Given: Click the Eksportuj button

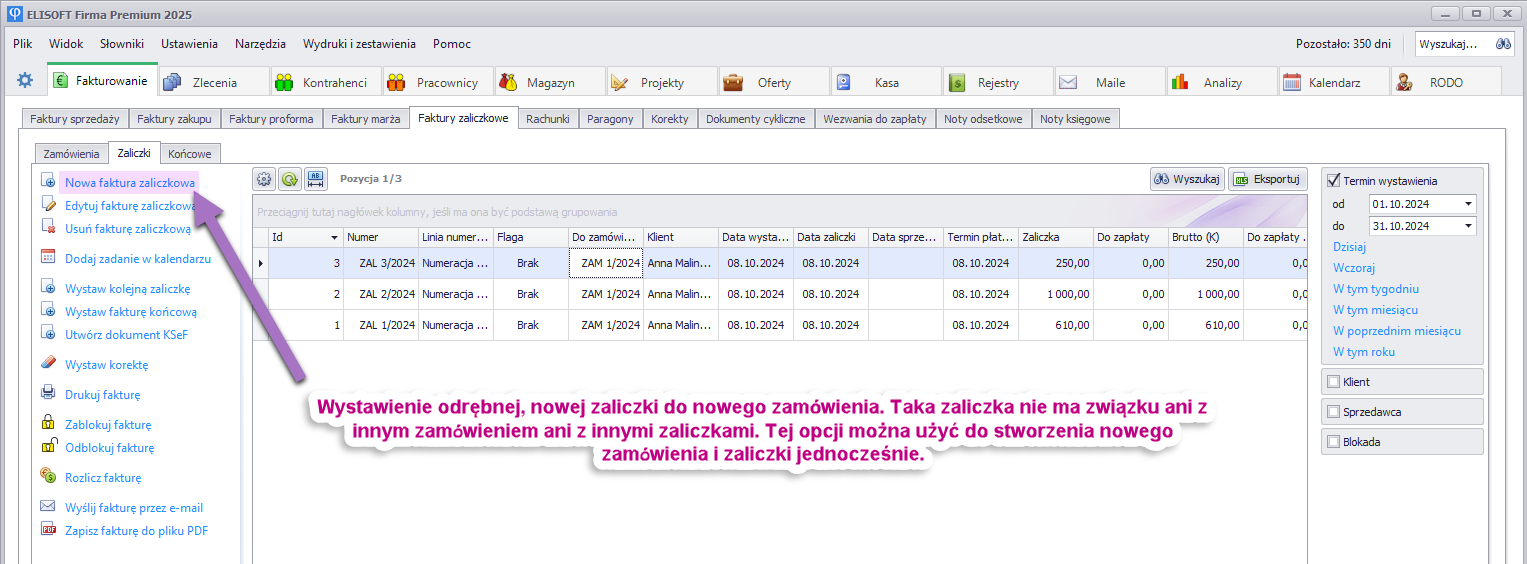Looking at the screenshot, I should click(x=1268, y=179).
